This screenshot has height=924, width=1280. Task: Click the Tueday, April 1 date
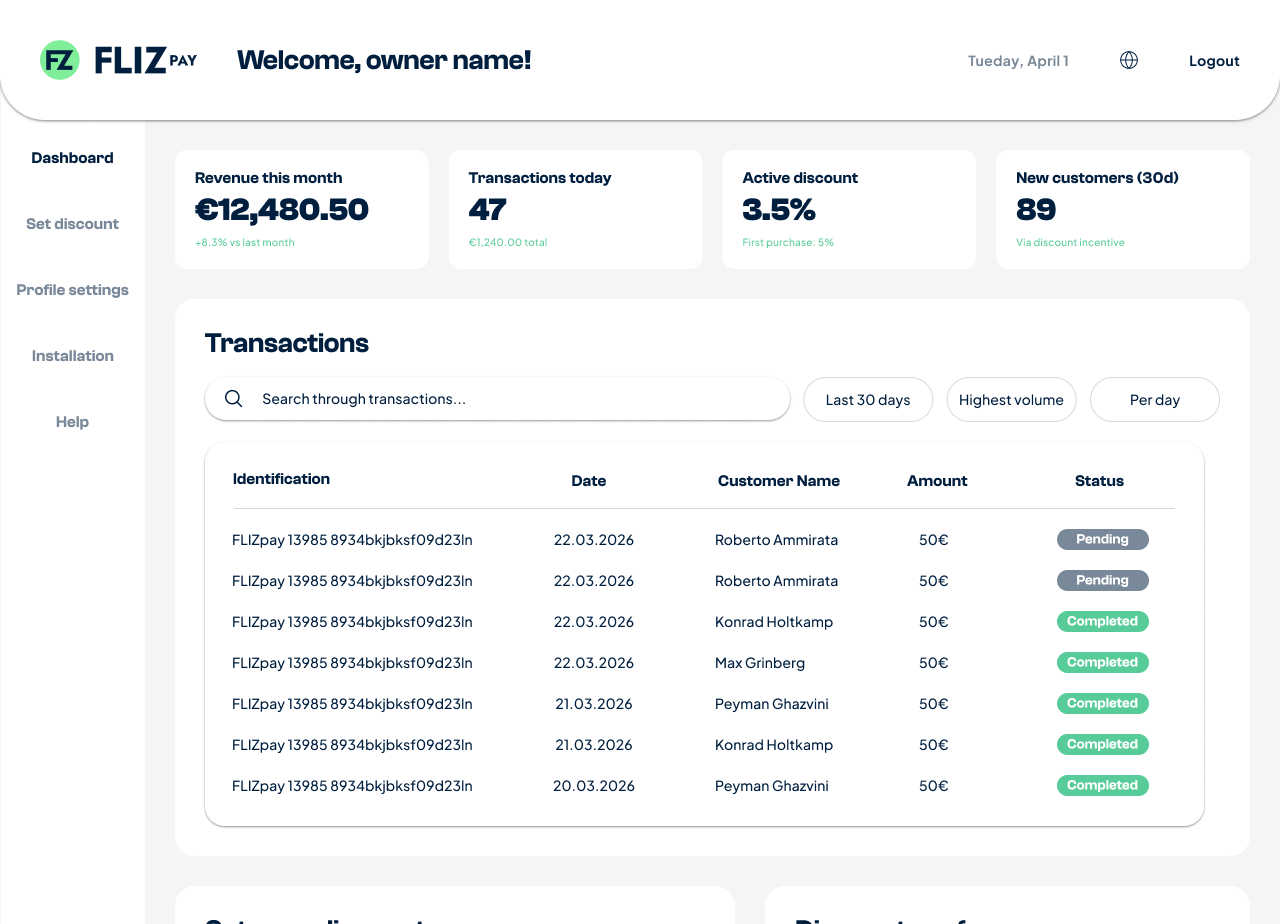pos(1018,61)
